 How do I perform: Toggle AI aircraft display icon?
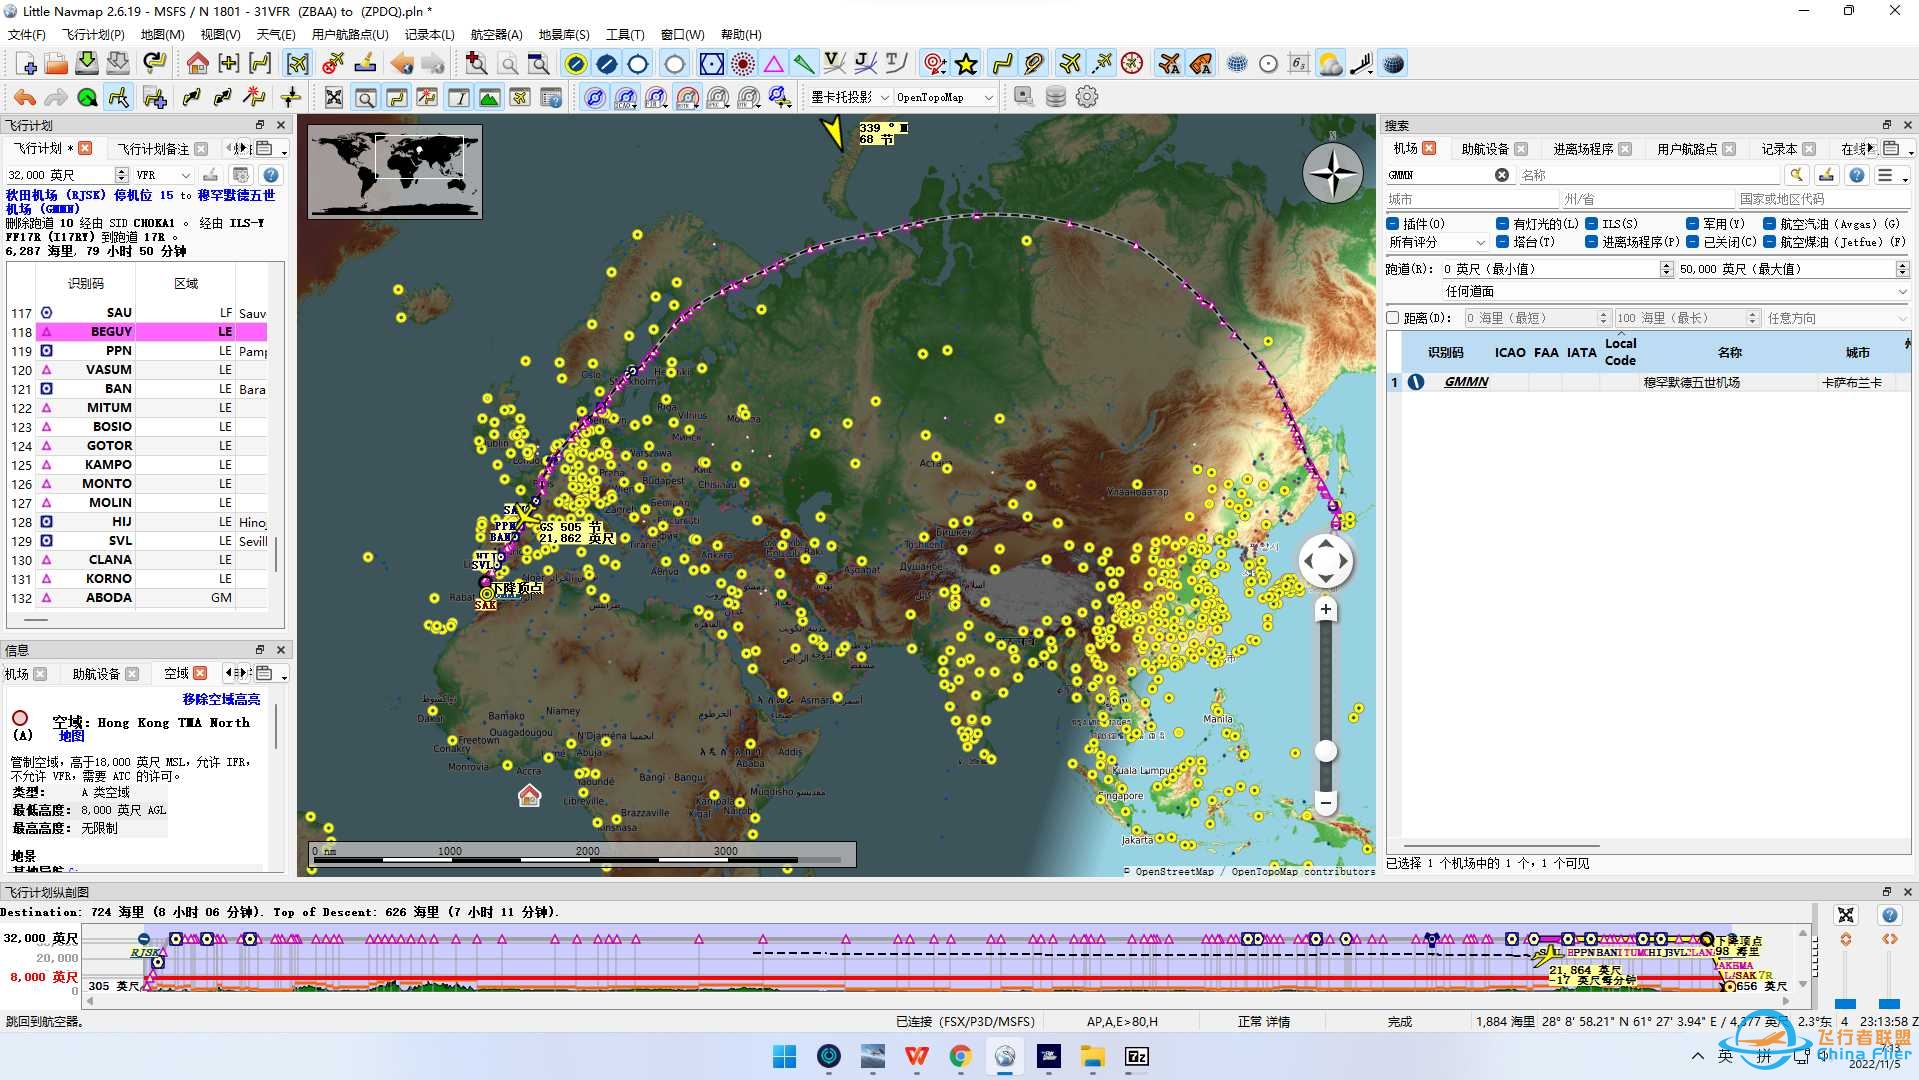point(1169,64)
